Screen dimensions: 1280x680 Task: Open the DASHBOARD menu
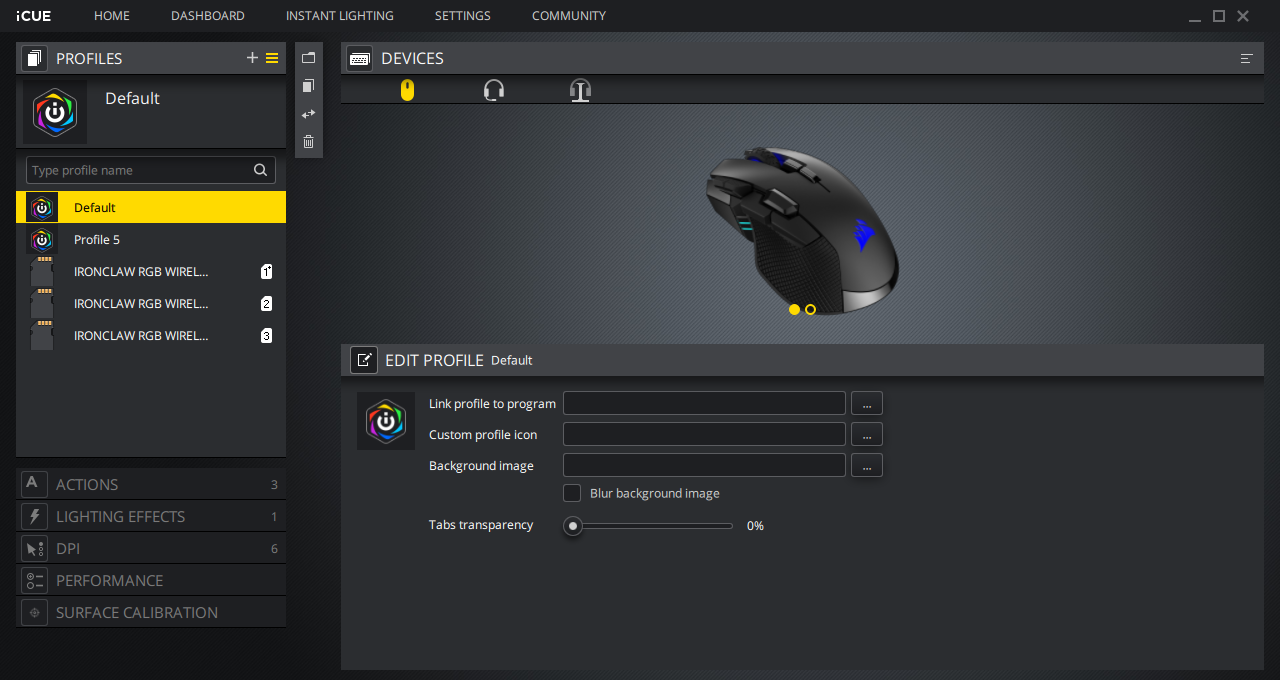pos(208,16)
